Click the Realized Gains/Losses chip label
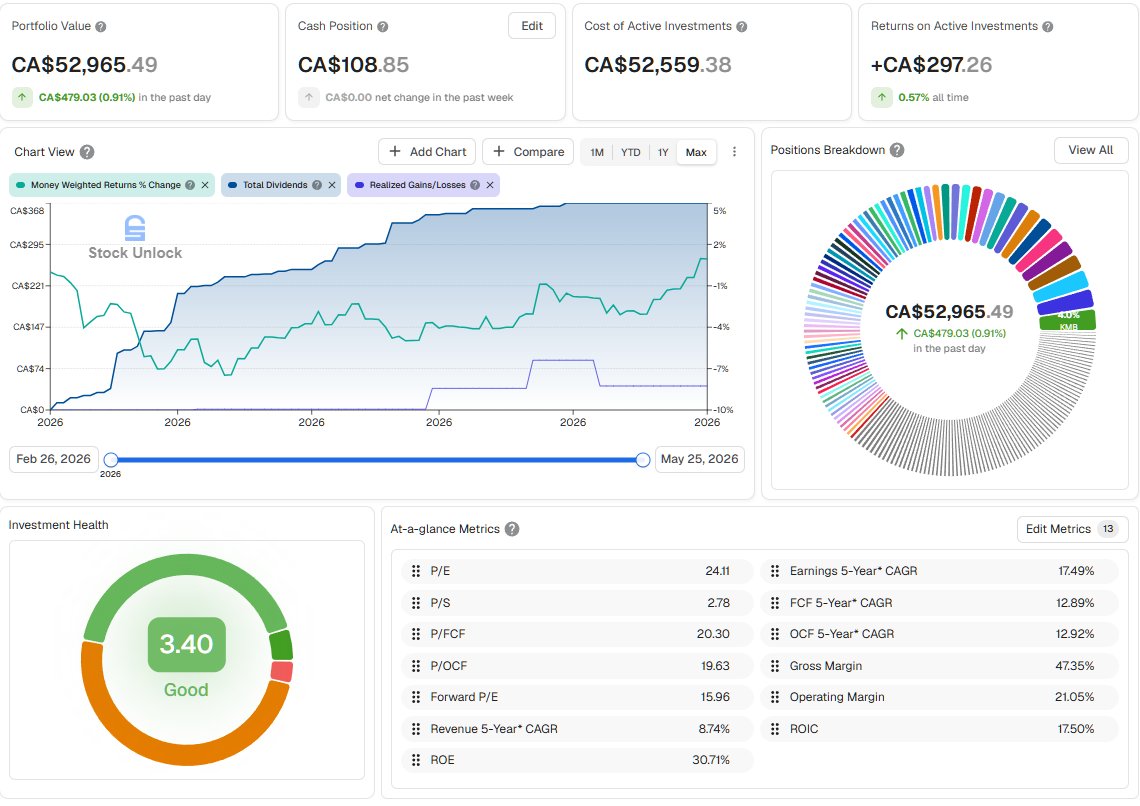Screen dimensions: 1140x806 (x=417, y=185)
